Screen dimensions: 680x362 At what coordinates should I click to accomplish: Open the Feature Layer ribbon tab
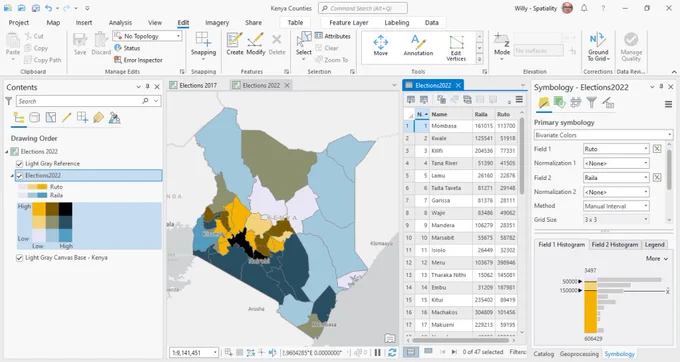349,23
